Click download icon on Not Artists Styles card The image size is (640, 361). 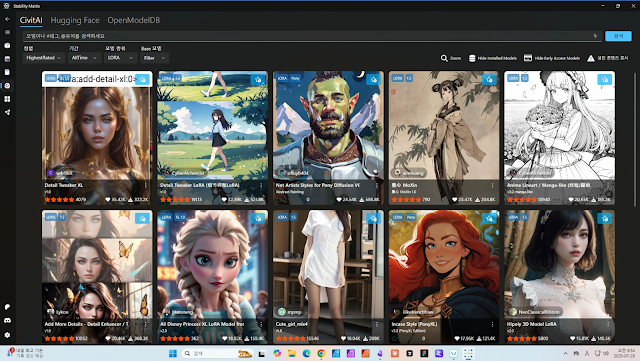click(373, 79)
